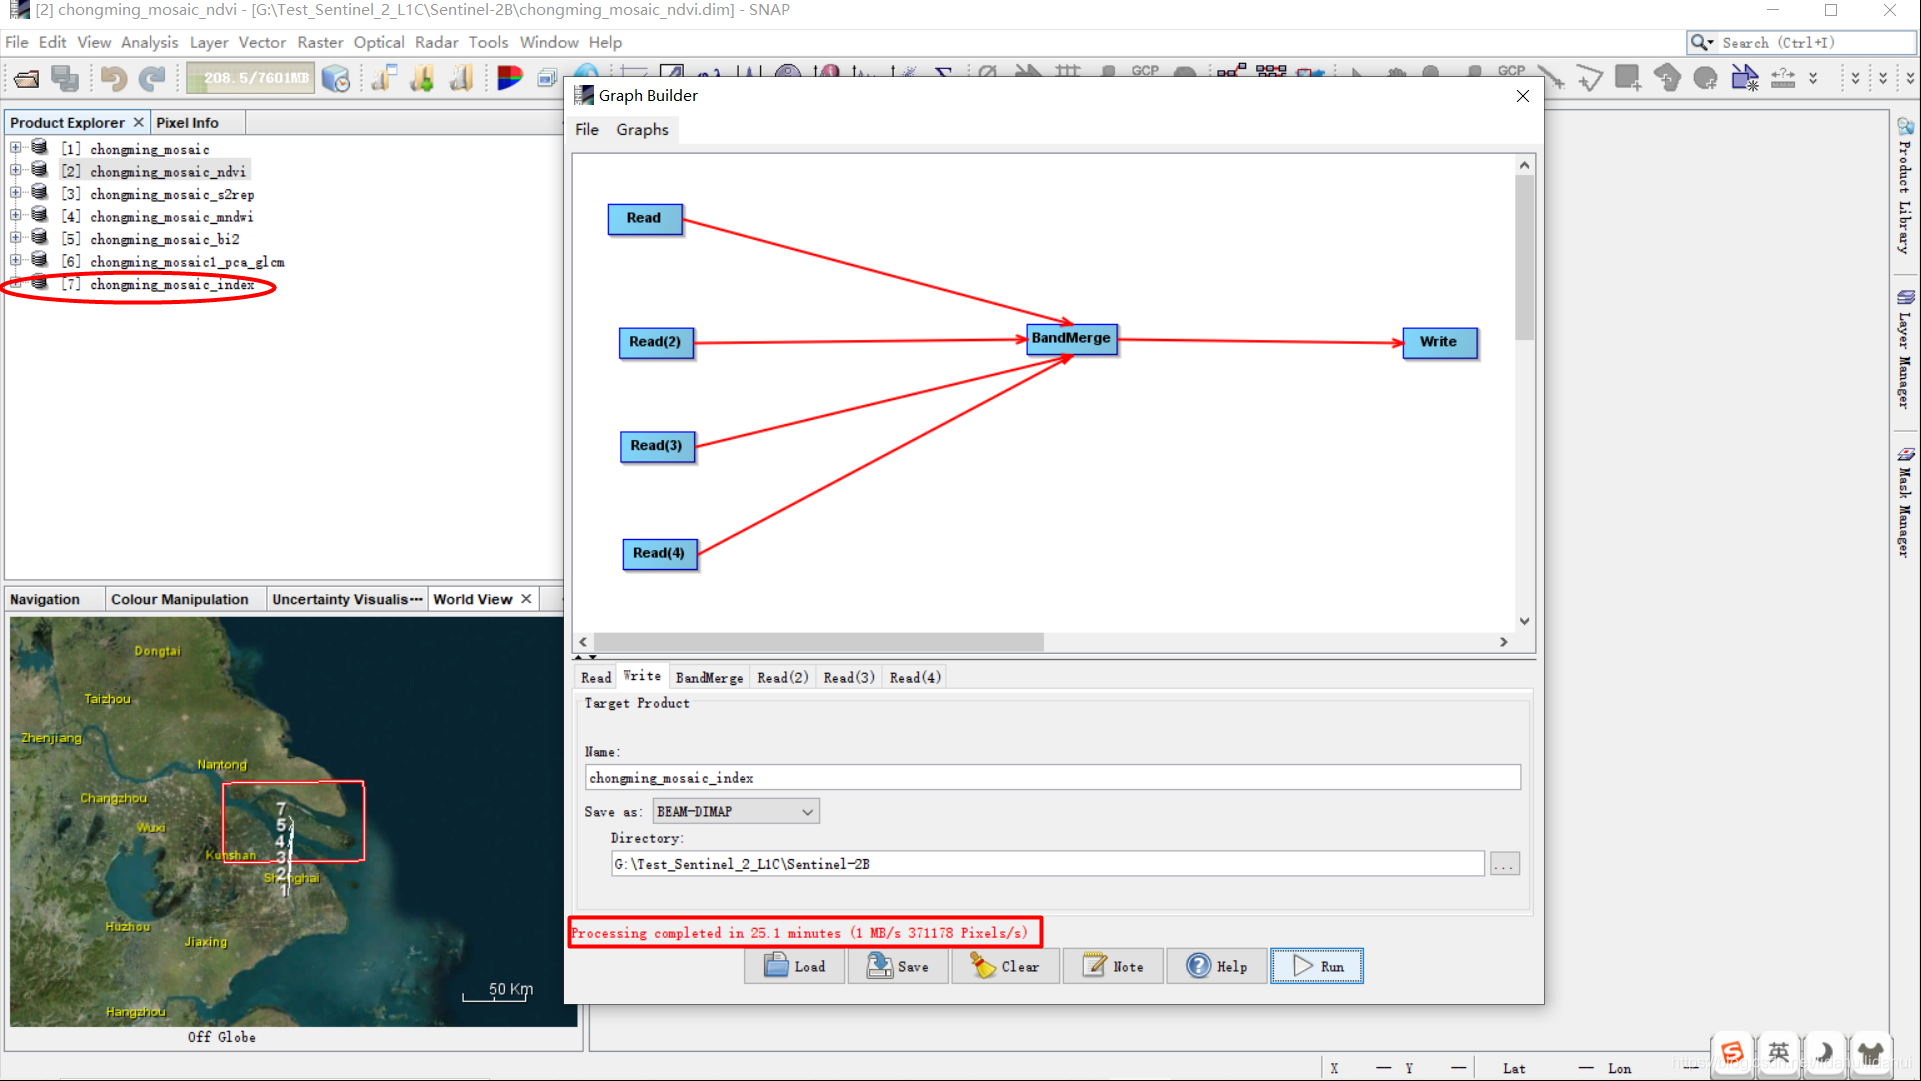Click the Read(2) tab in parameters

782,677
